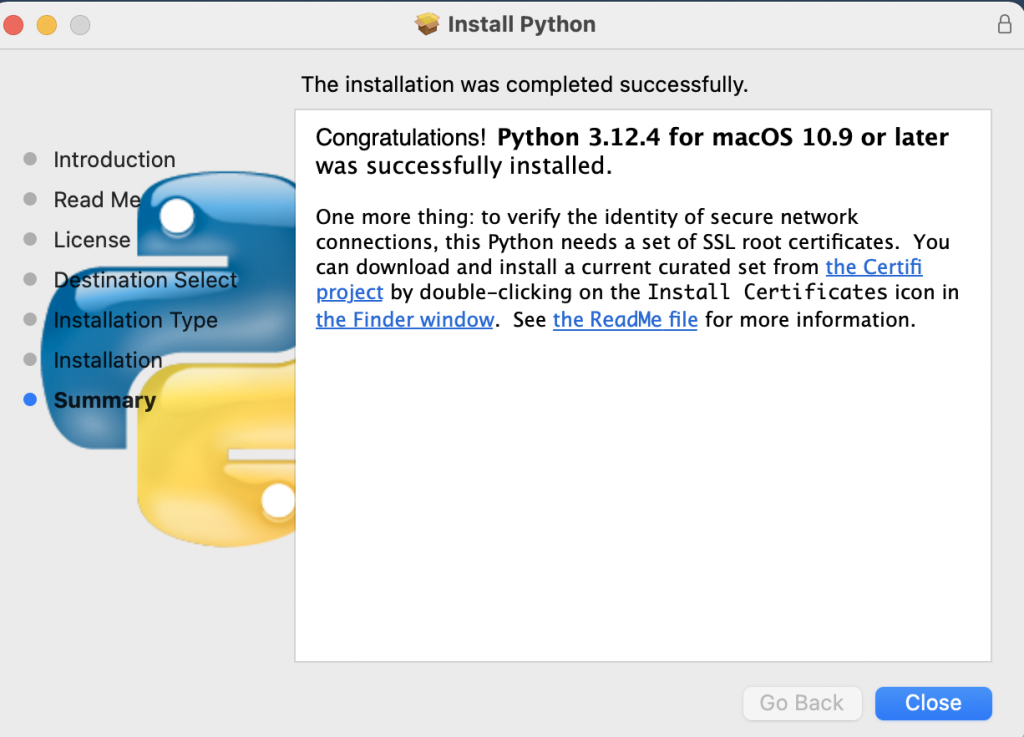Select the Read Me step
This screenshot has width=1024, height=737.
pyautogui.click(x=97, y=200)
